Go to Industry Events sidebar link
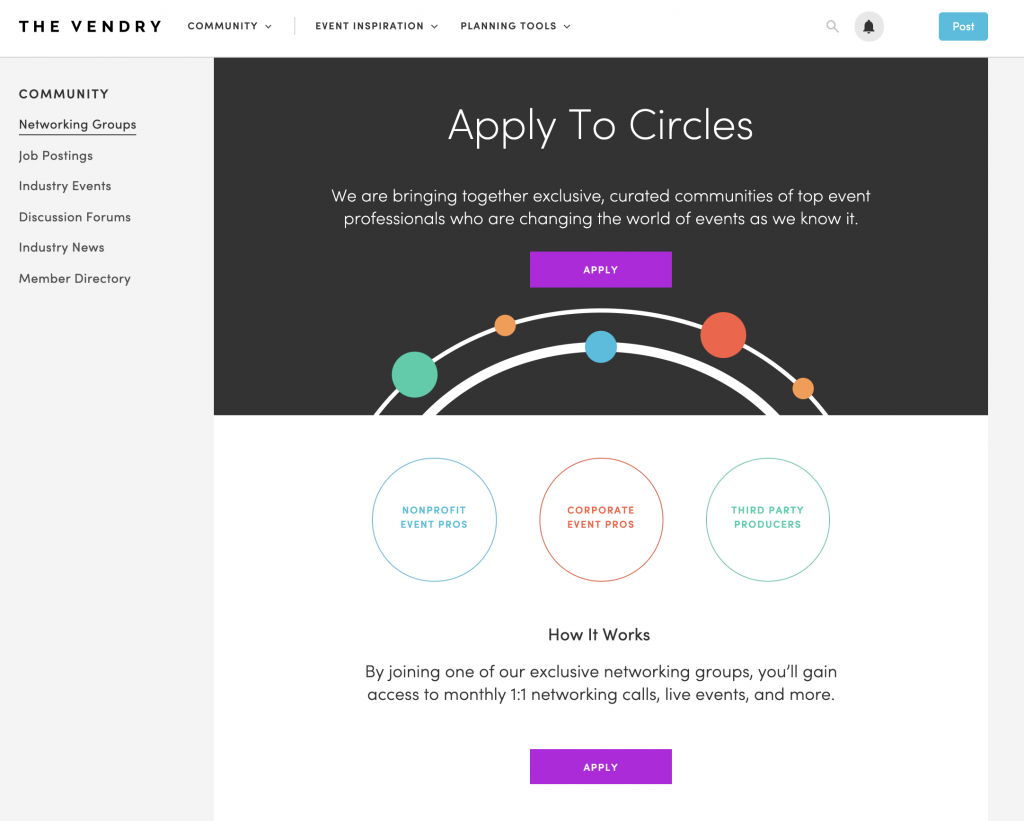 (x=65, y=186)
